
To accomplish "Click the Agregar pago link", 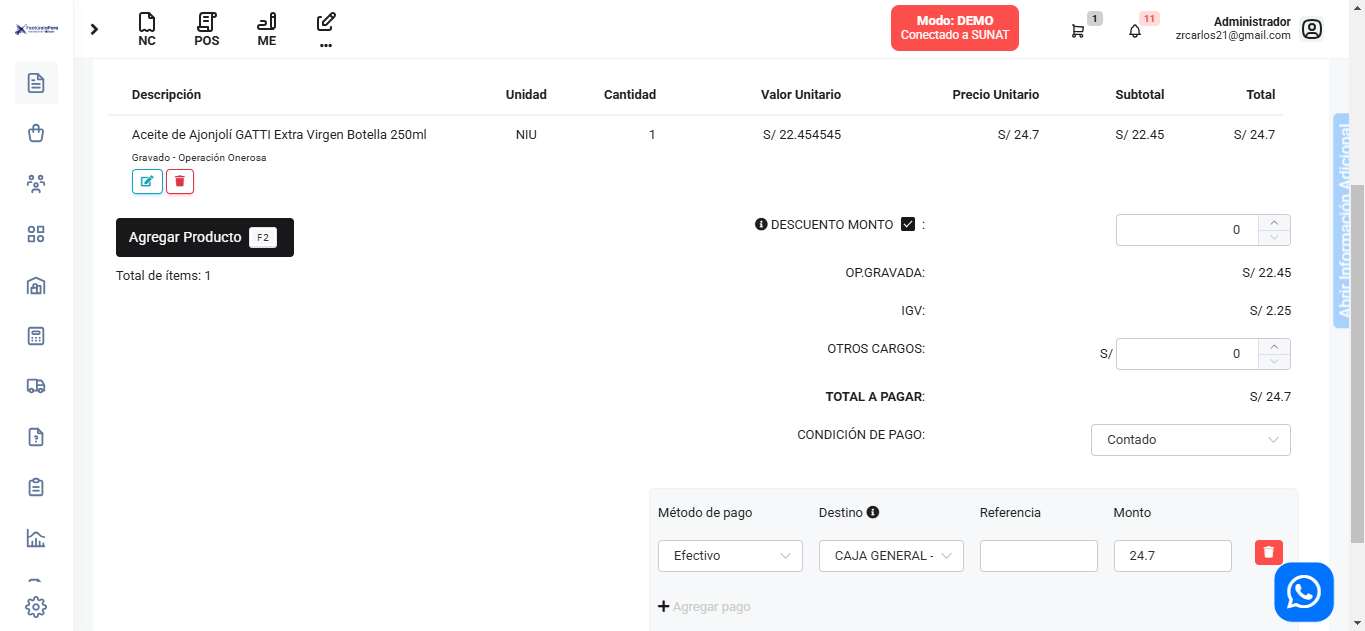I will coord(704,607).
